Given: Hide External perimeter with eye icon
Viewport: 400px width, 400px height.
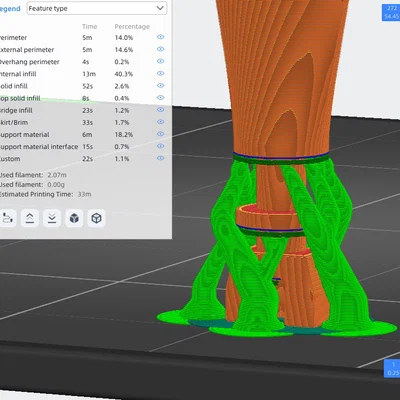Looking at the screenshot, I should (x=161, y=49).
